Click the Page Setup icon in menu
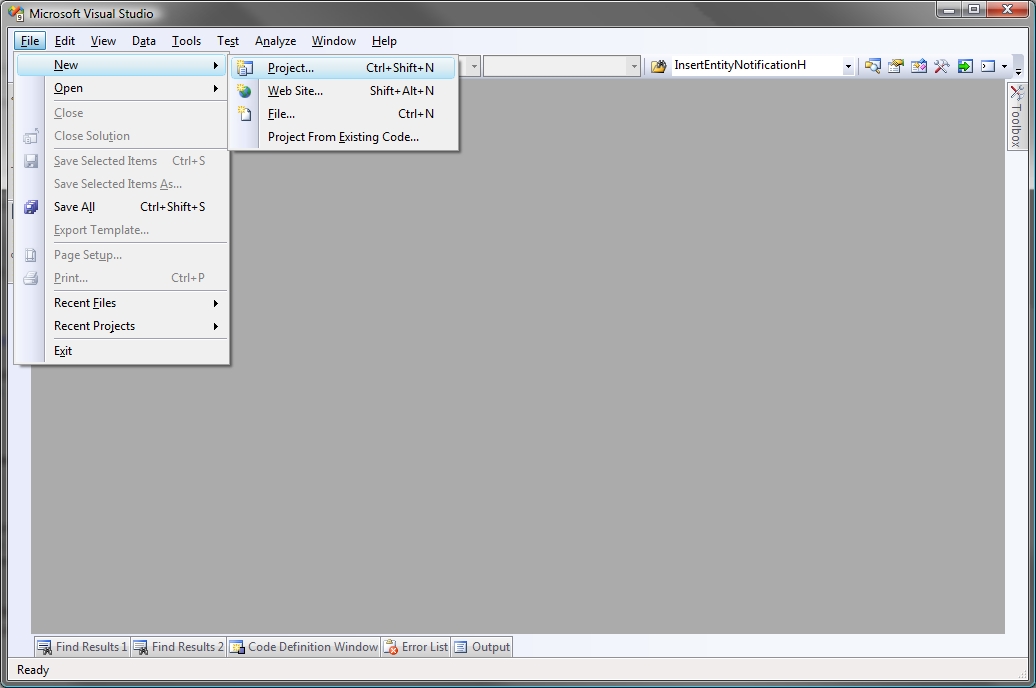The height and width of the screenshot is (688, 1036). (30, 255)
